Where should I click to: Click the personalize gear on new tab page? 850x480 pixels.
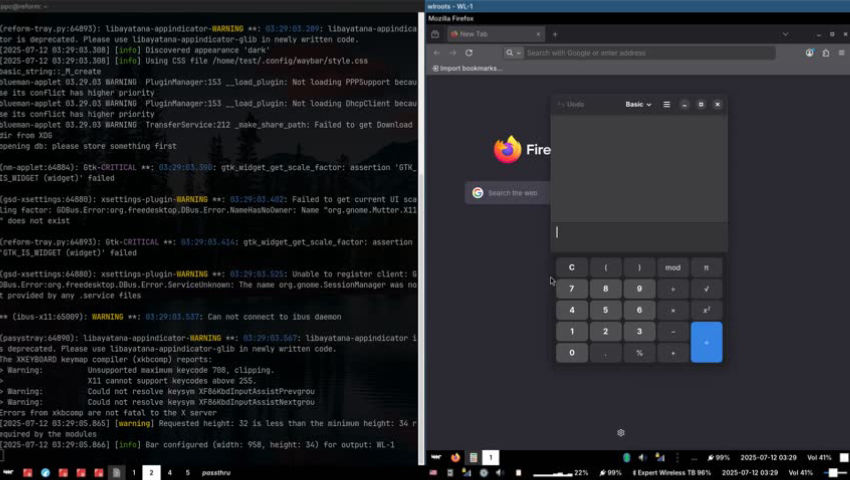(621, 433)
